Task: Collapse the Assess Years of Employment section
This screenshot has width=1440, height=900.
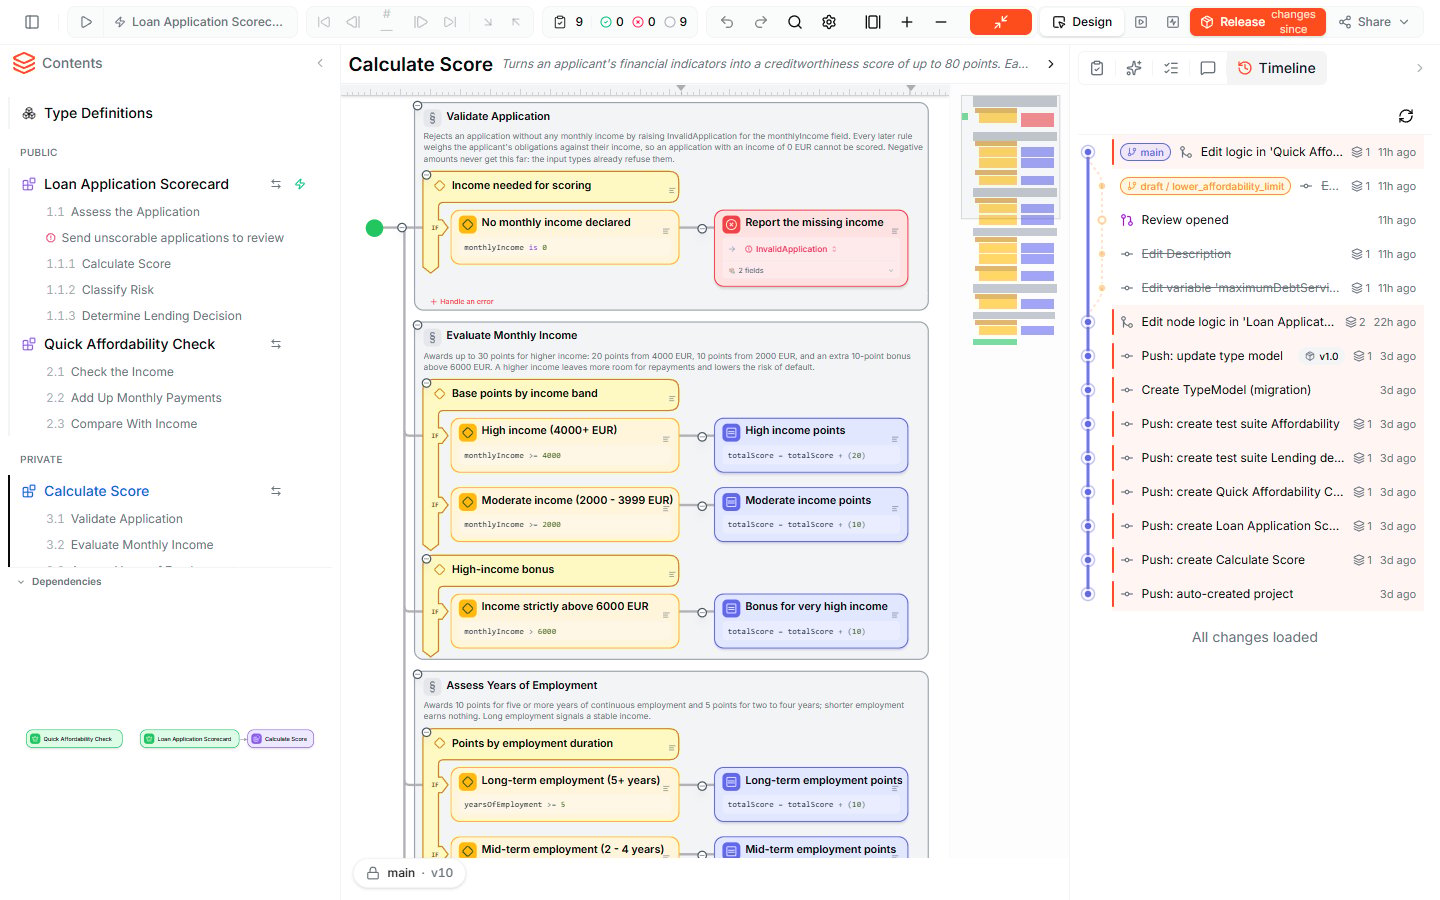Action: coord(418,675)
